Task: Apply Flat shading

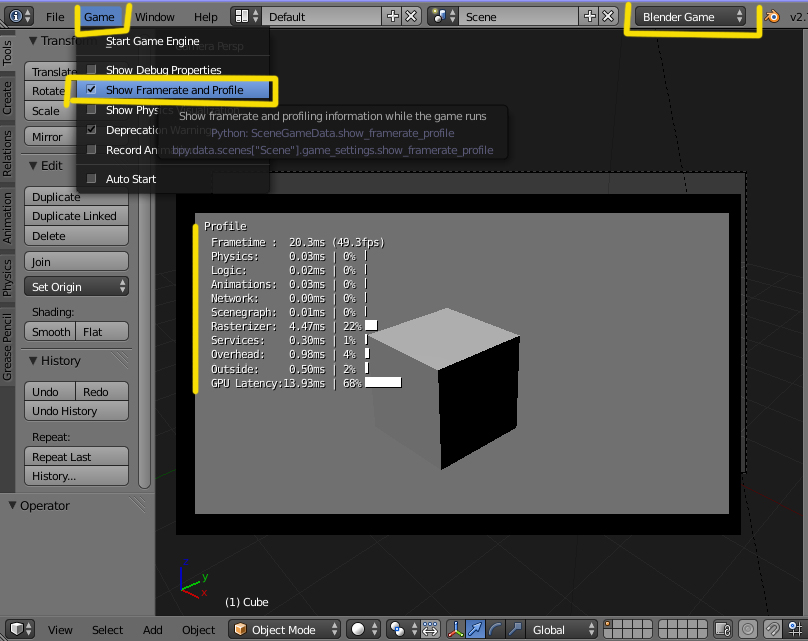Action: tap(102, 331)
